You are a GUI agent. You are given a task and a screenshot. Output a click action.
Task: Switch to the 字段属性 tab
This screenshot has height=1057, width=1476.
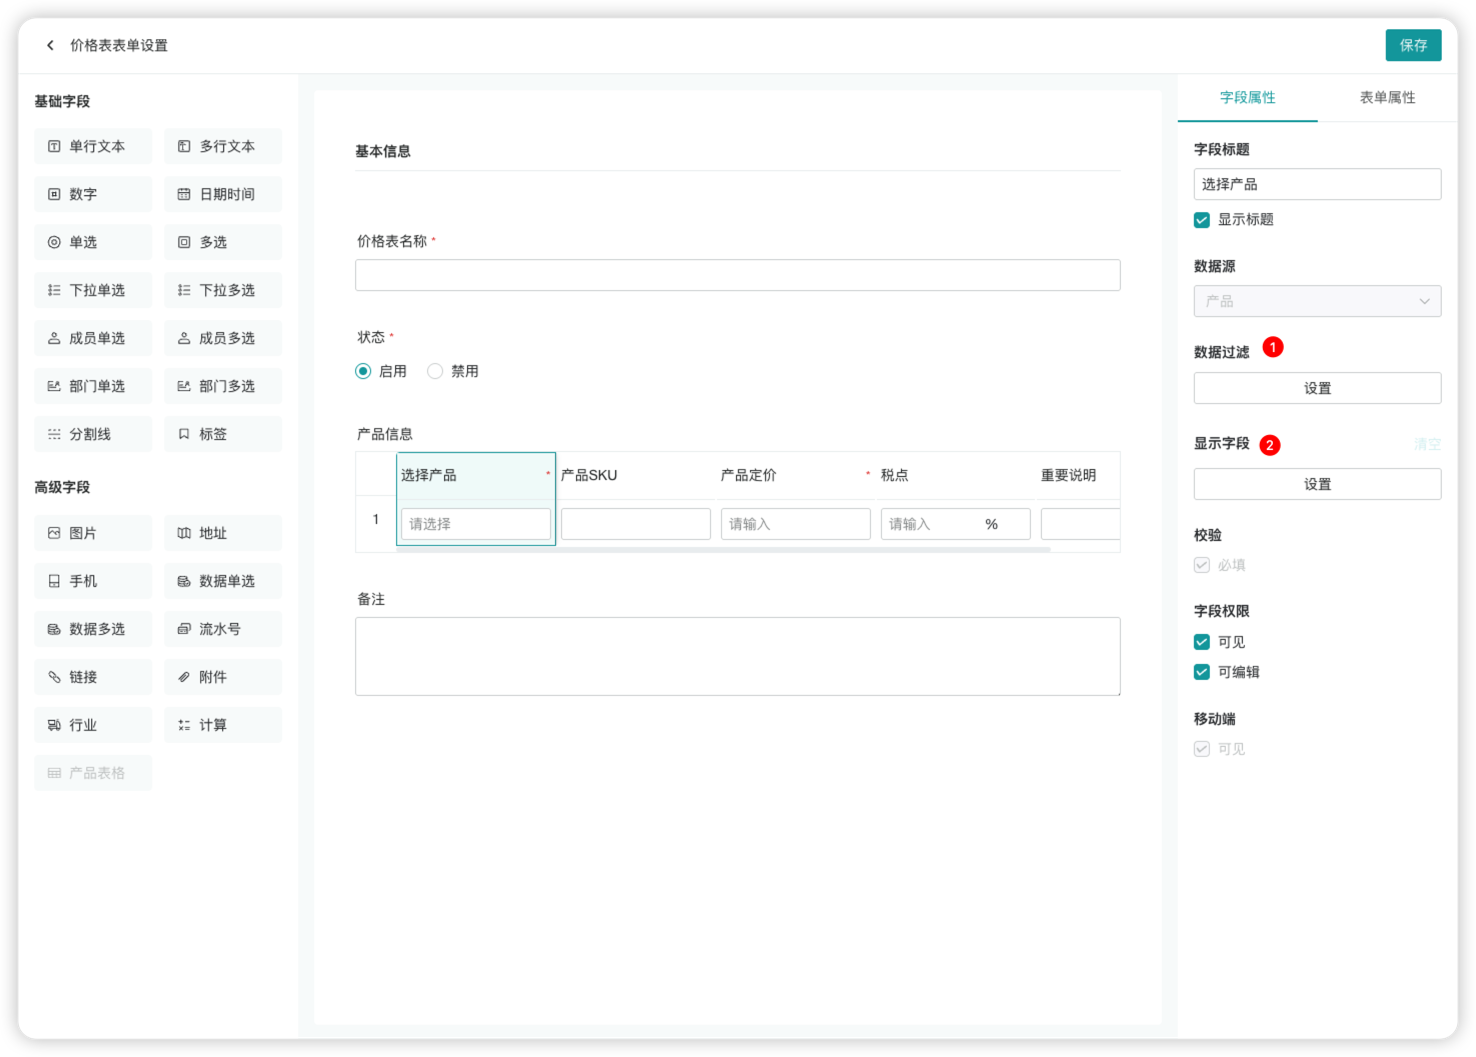(1247, 97)
